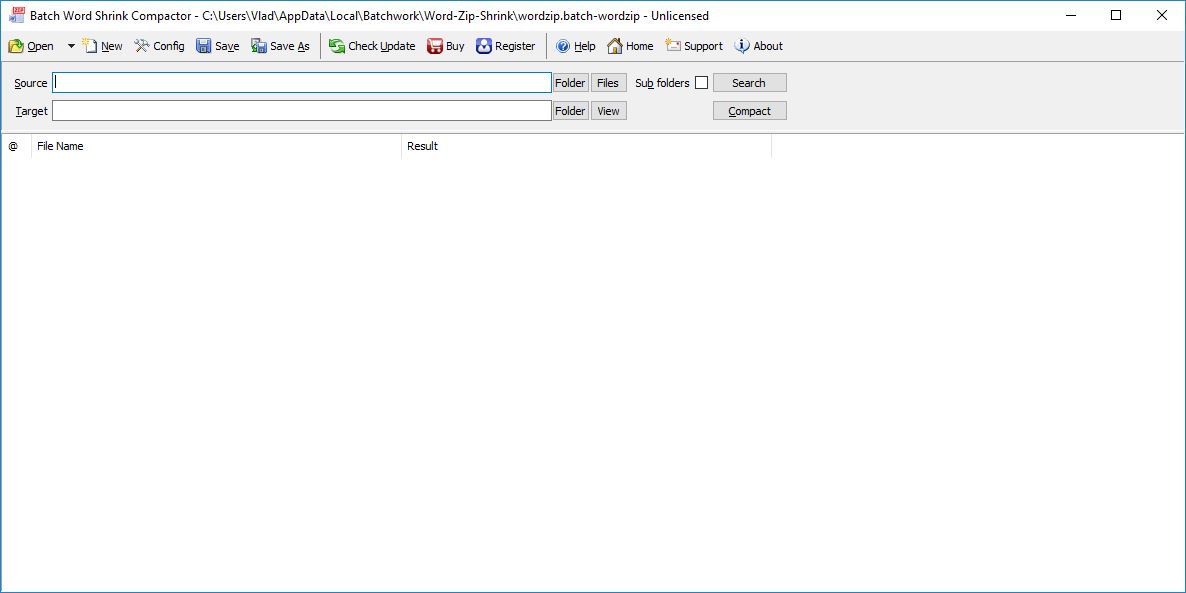
Task: Start the file Search button
Action: tap(750, 83)
